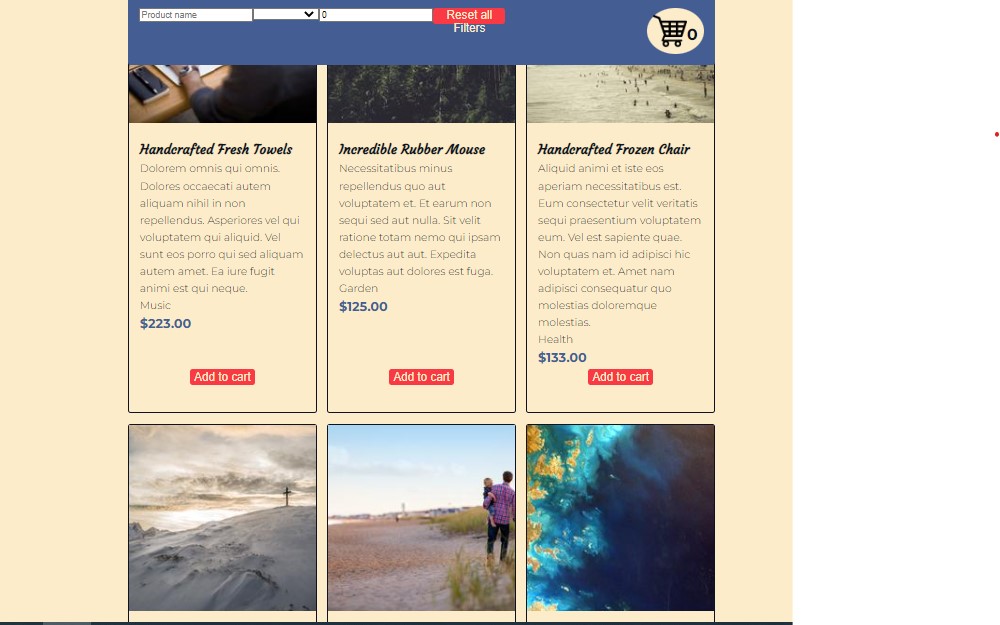Click the father and child beach photo
Image resolution: width=1000 pixels, height=625 pixels.
[x=422, y=518]
